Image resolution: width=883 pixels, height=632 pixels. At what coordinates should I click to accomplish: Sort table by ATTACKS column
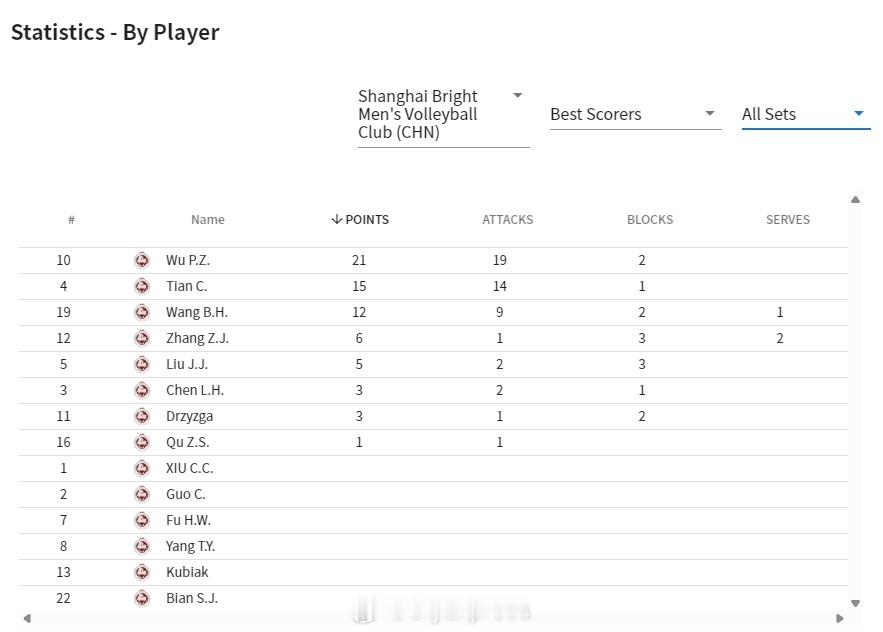tap(507, 220)
